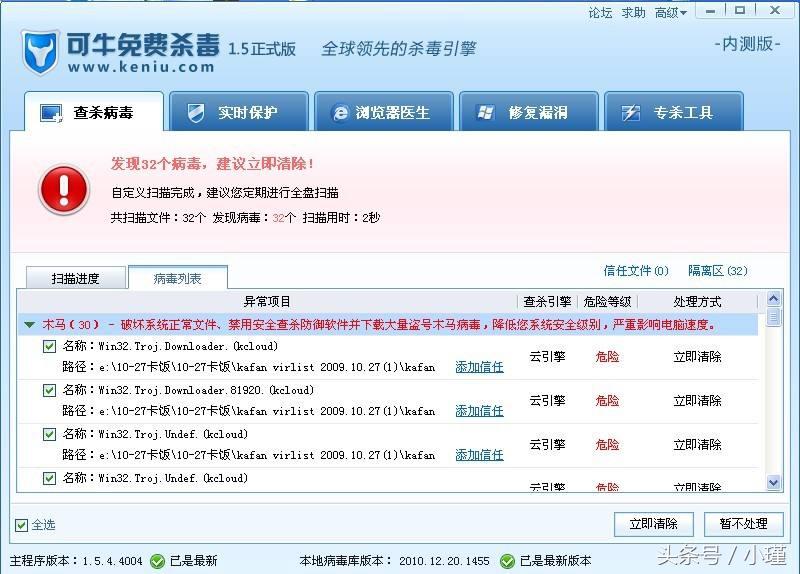The width and height of the screenshot is (800, 574).
Task: Click 危险 level in first virus row
Action: tap(607, 357)
